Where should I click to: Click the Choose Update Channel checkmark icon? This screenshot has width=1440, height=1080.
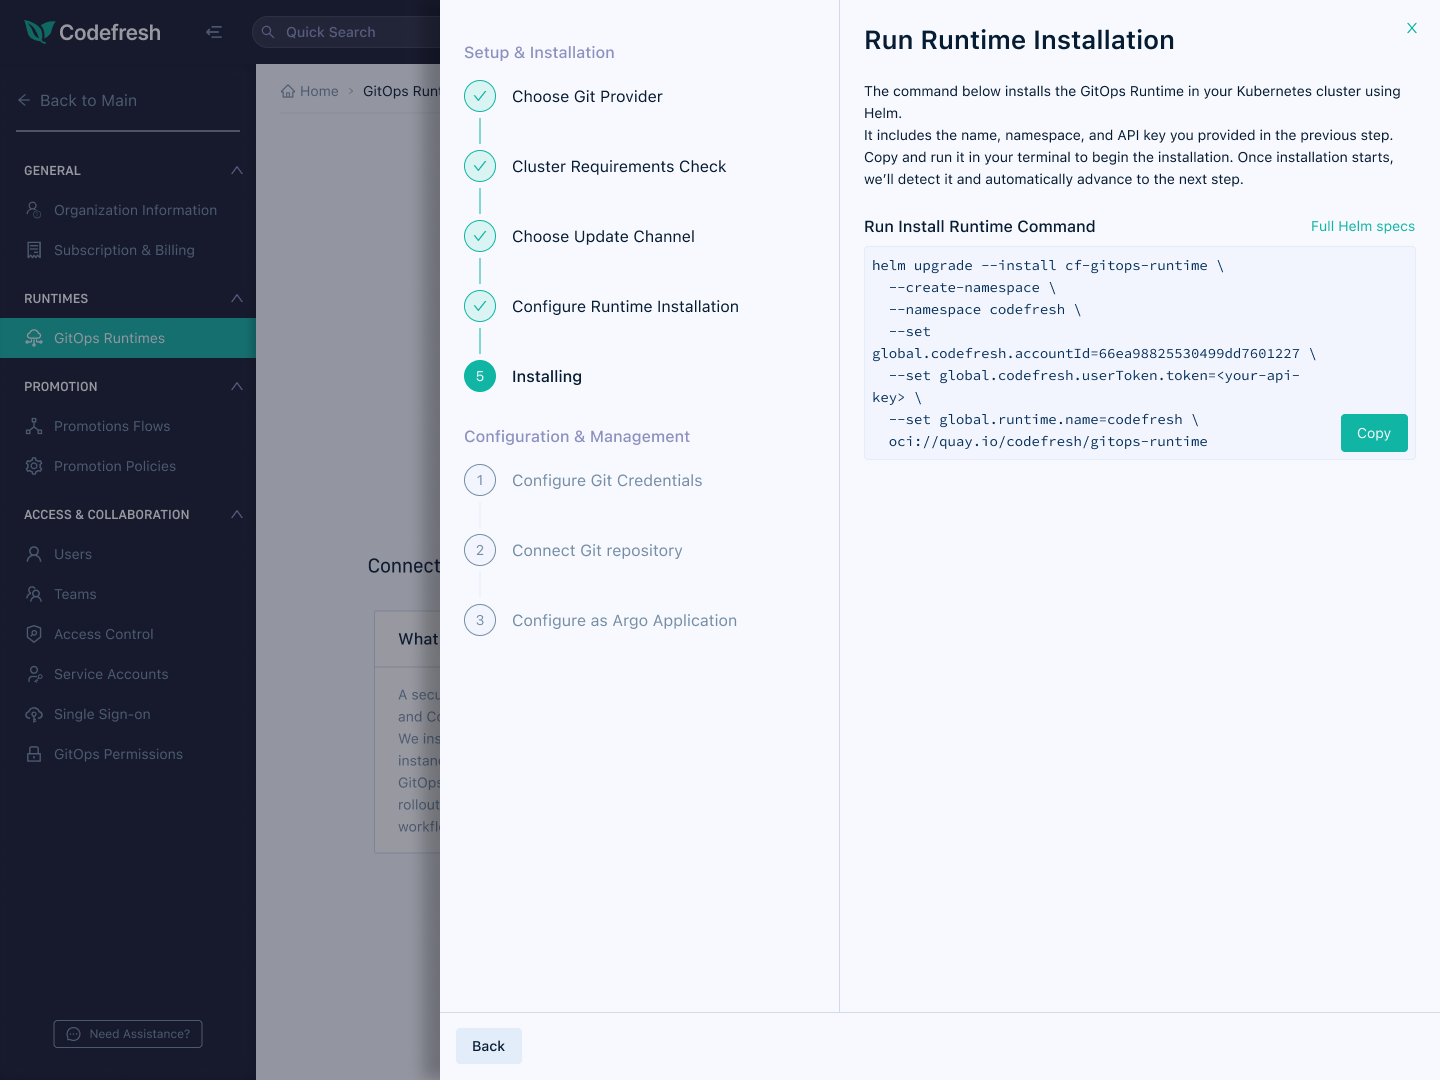(x=480, y=236)
